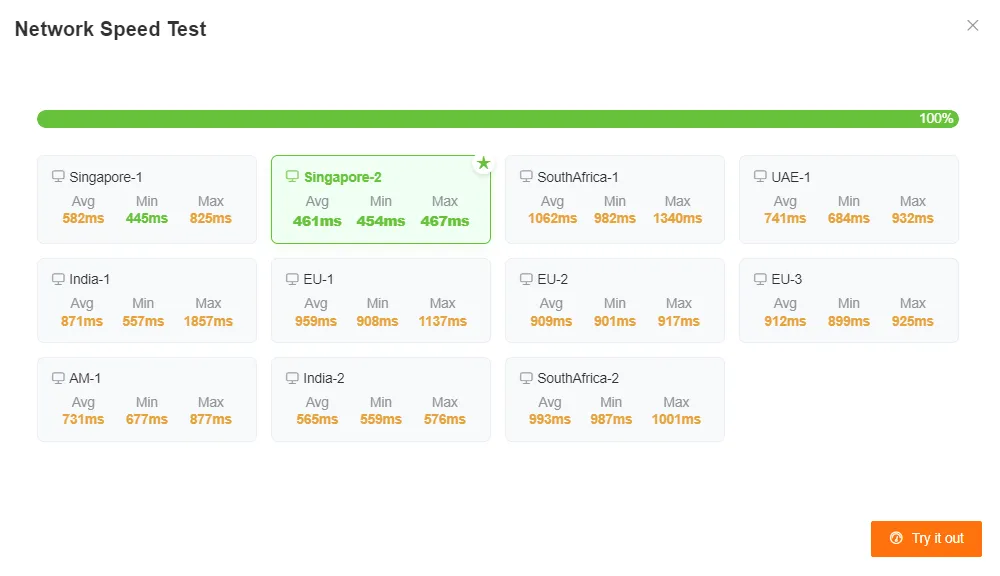Click the monitor icon on AM-1 card
1000x576 pixels.
[58, 377]
